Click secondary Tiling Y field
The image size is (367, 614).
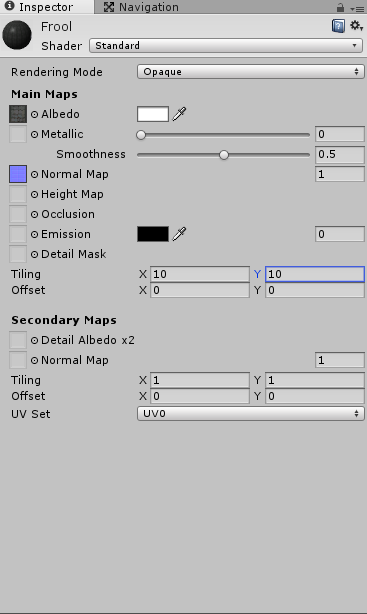(x=315, y=380)
